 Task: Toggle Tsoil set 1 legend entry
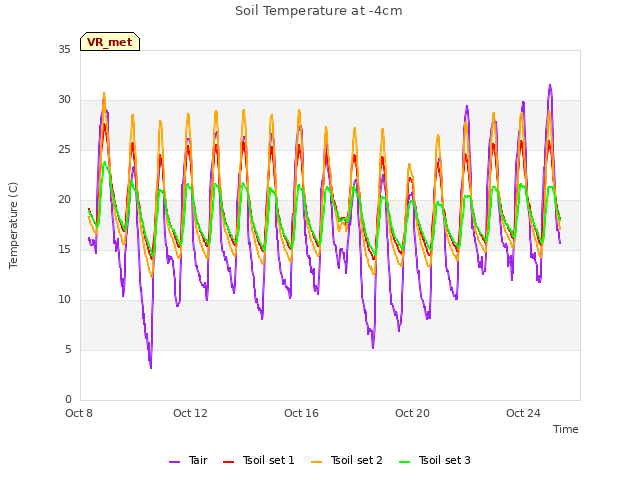[x=259, y=460]
